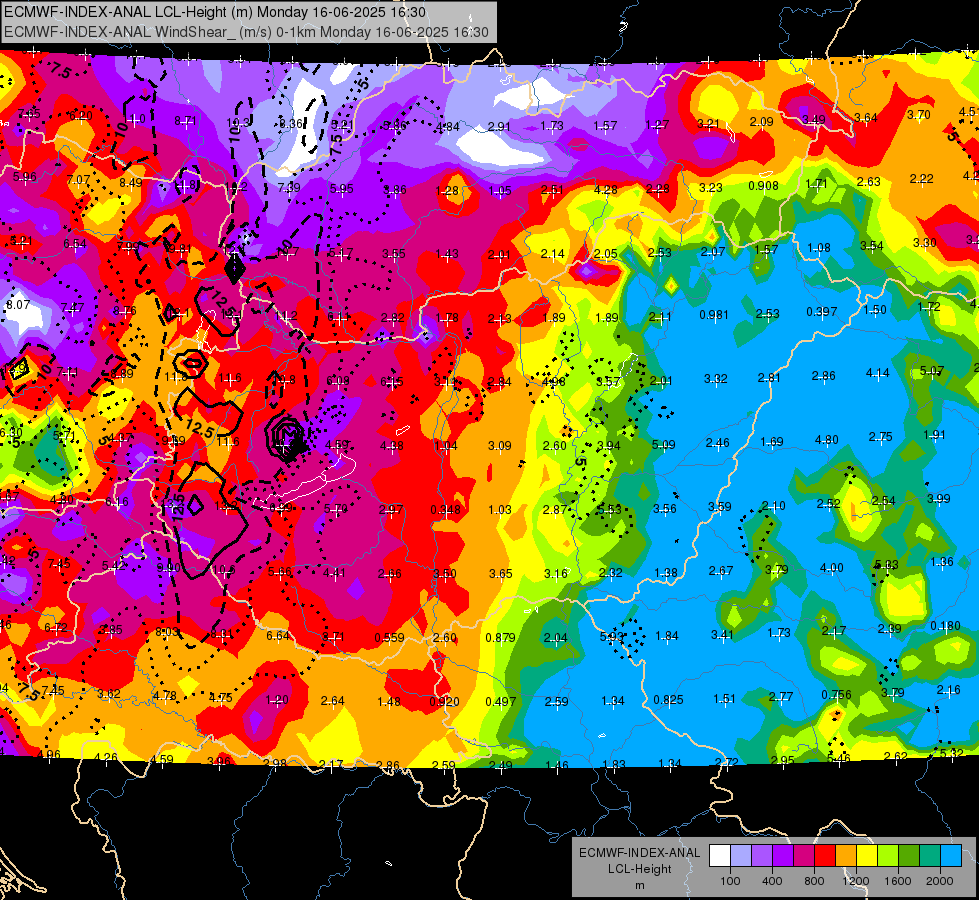Click the light lavender legend swatch
Image resolution: width=979 pixels, height=900 pixels.
click(741, 855)
